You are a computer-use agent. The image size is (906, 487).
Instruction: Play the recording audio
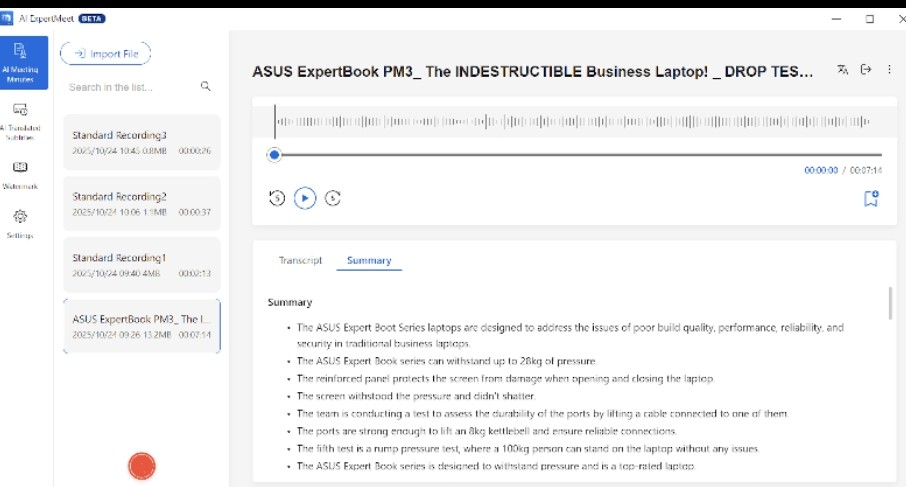(x=305, y=198)
